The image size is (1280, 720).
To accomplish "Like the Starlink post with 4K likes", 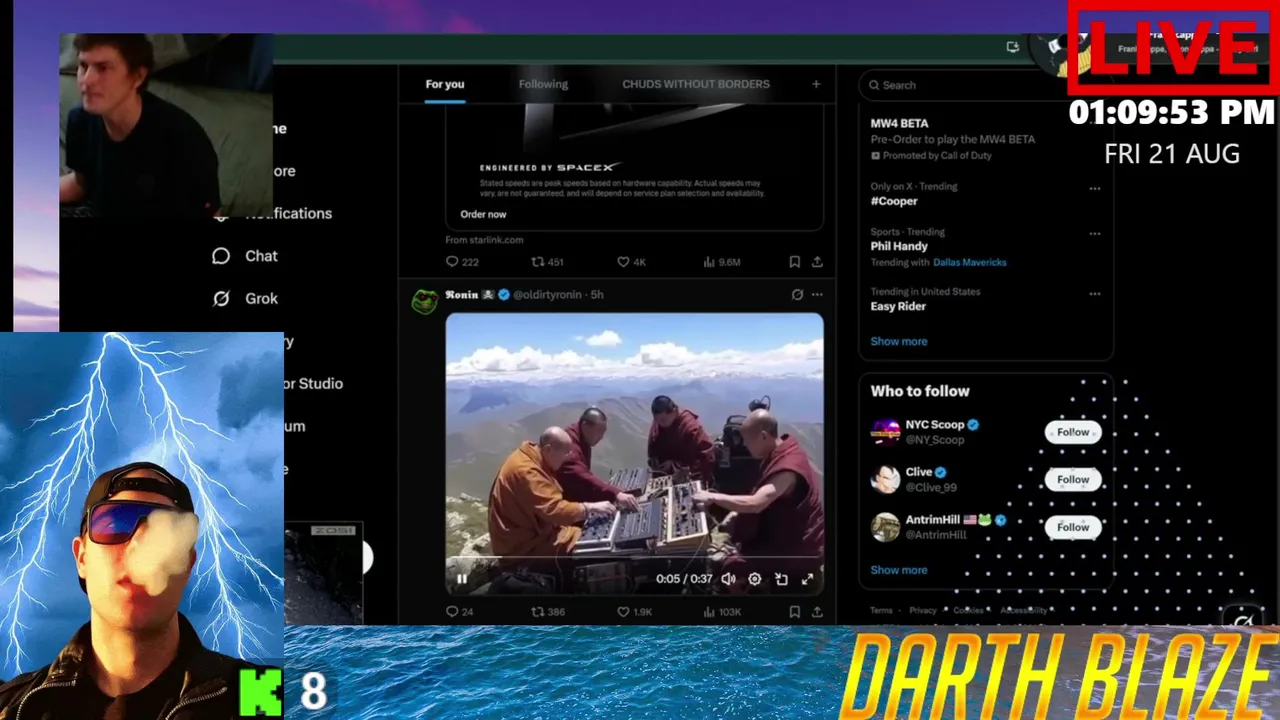I will [x=631, y=262].
